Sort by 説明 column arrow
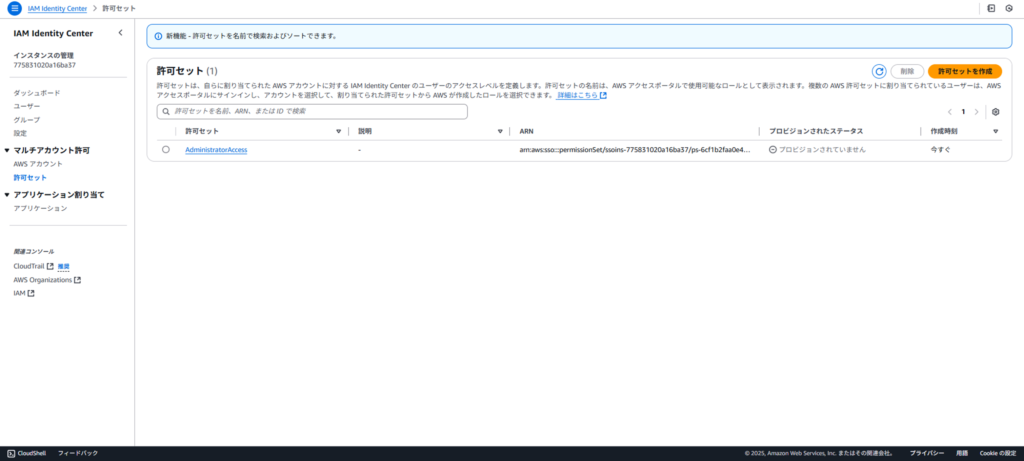 500,131
